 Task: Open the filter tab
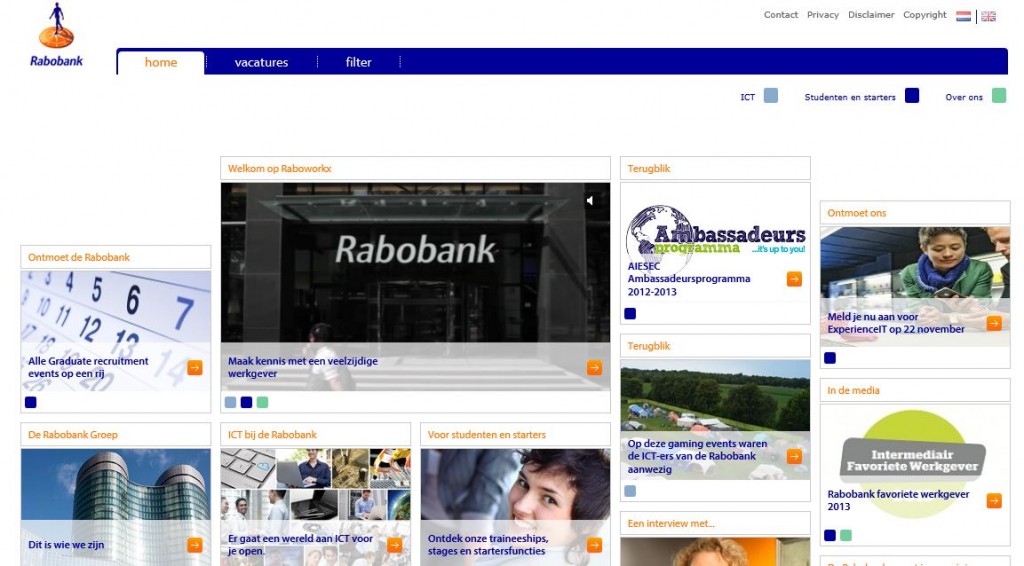(359, 63)
